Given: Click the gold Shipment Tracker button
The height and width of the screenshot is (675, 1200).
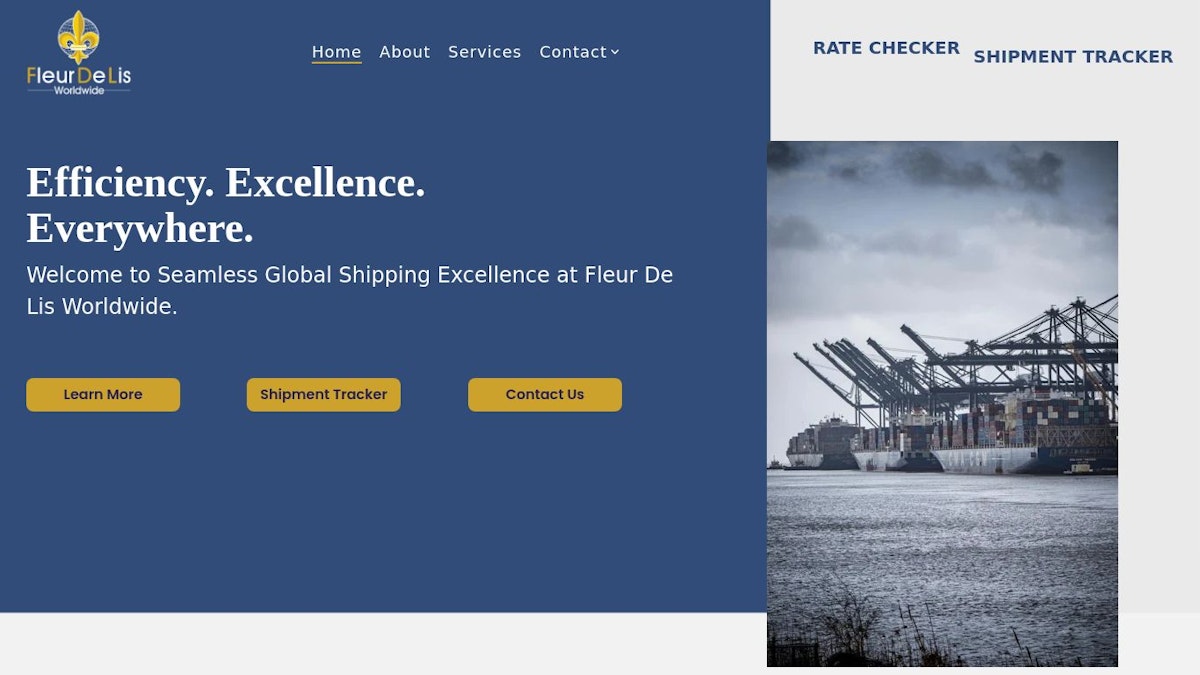Looking at the screenshot, I should [323, 394].
